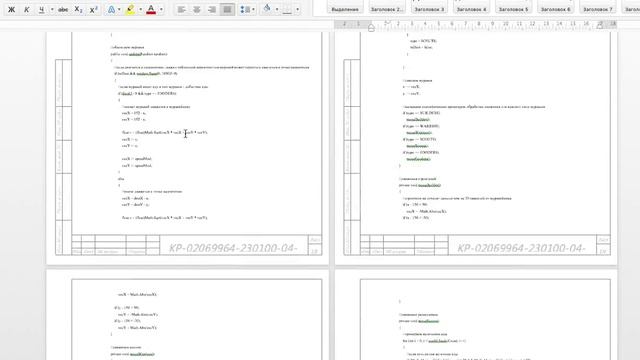This screenshot has height=360, width=640.
Task: Apply red font color
Action: [x=151, y=9]
